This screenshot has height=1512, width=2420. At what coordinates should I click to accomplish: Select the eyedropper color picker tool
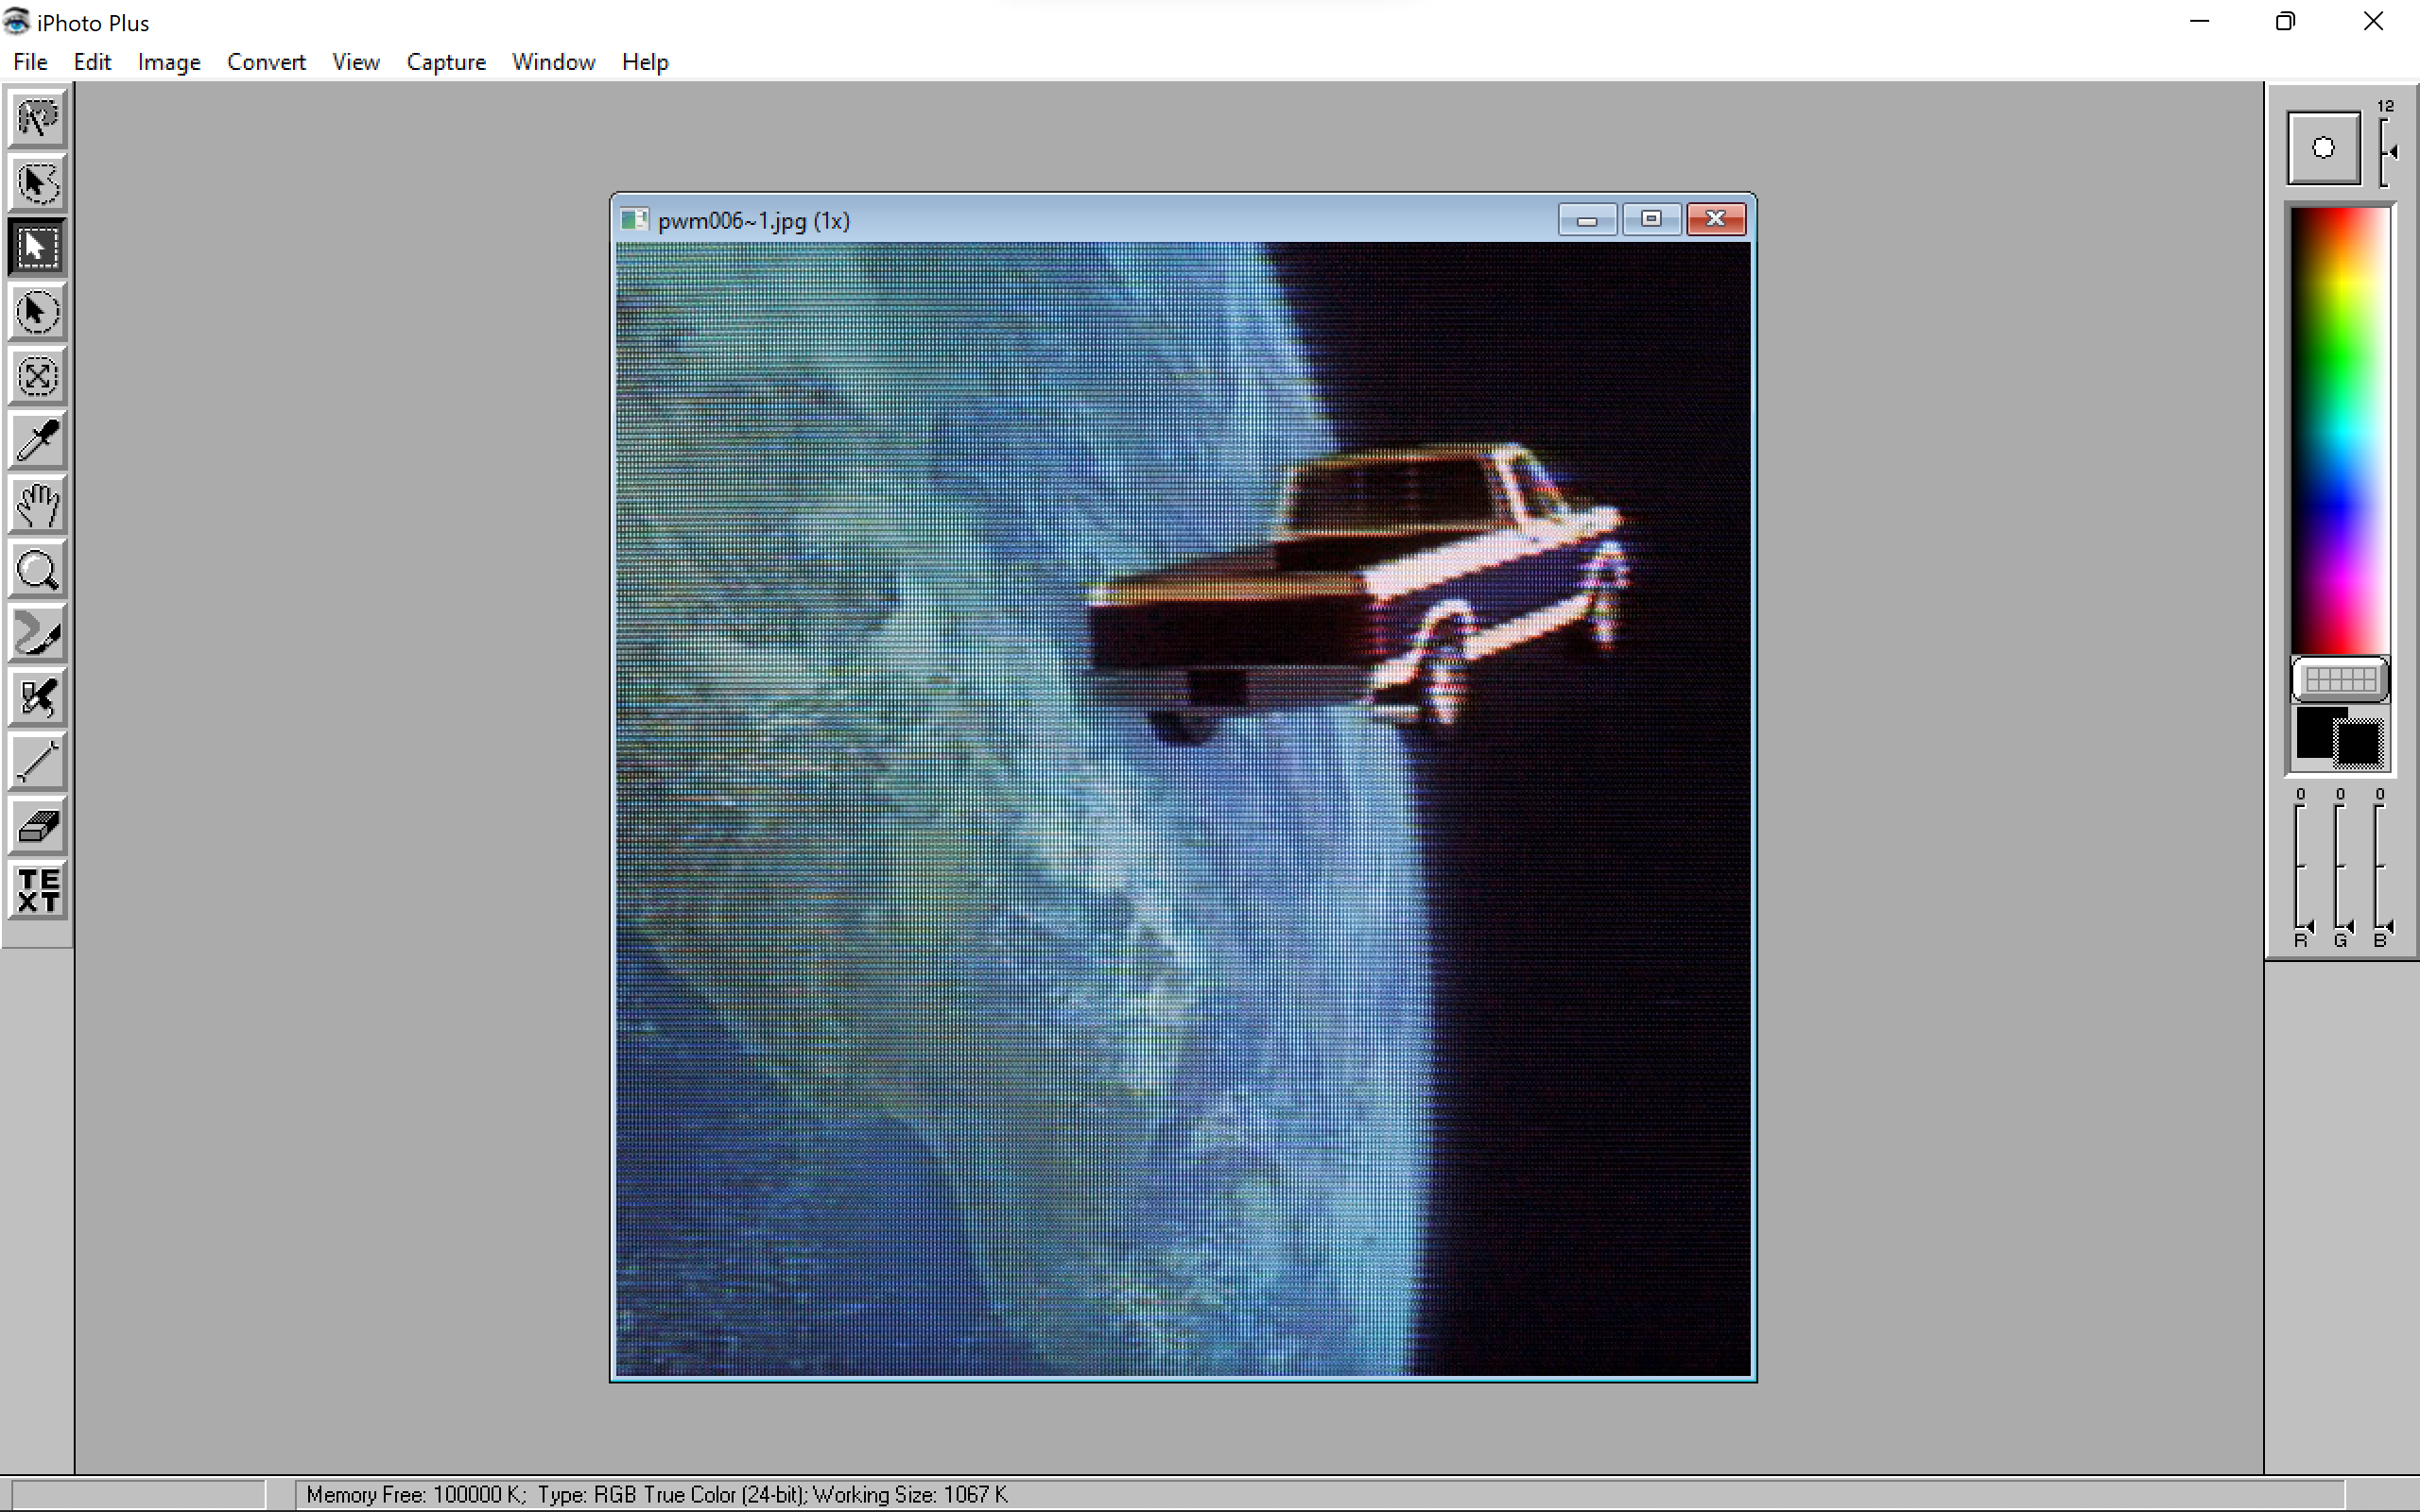[x=37, y=441]
